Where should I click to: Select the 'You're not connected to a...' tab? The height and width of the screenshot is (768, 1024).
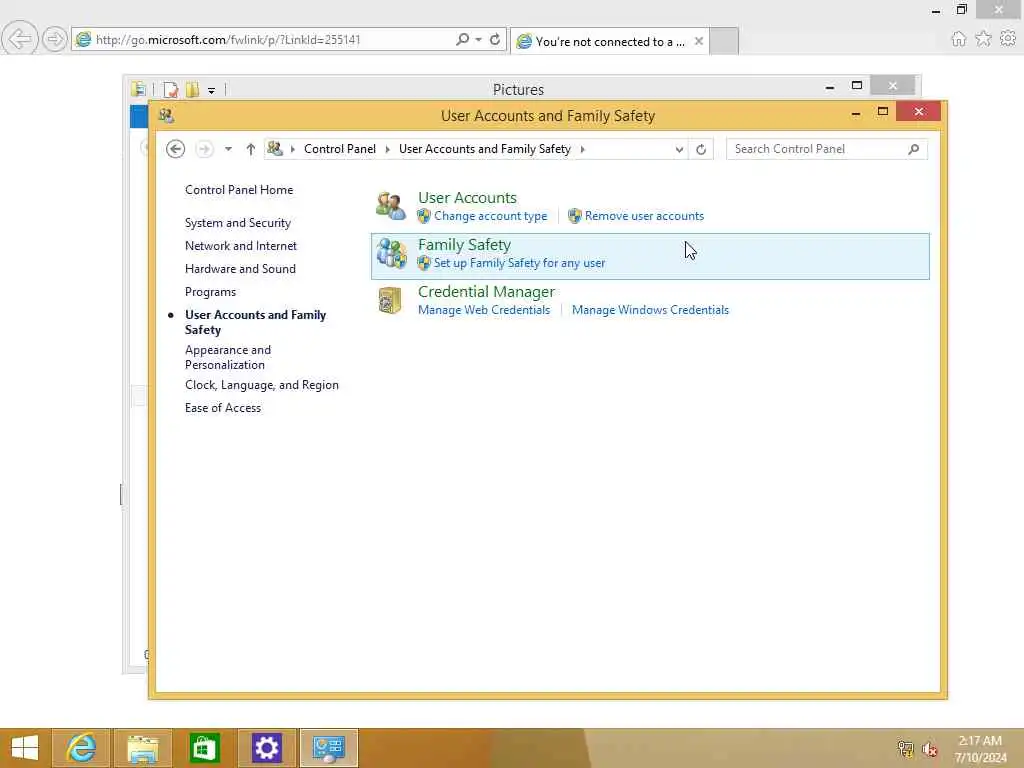(610, 41)
